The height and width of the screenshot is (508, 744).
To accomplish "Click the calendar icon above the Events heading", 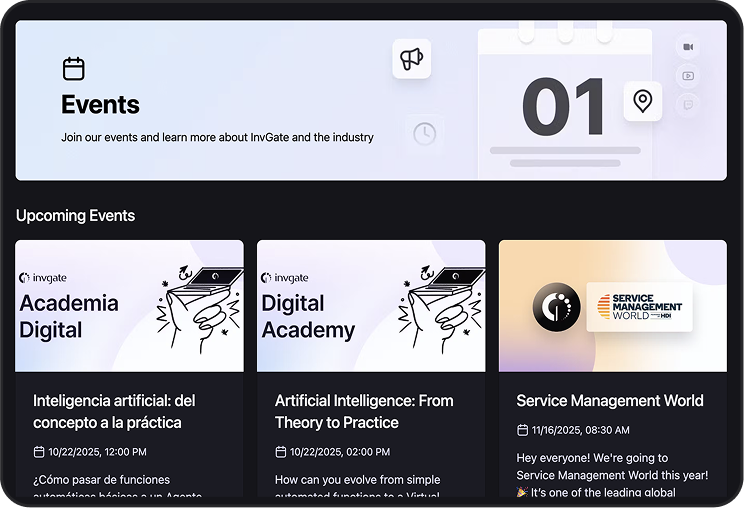I will click(x=73, y=69).
